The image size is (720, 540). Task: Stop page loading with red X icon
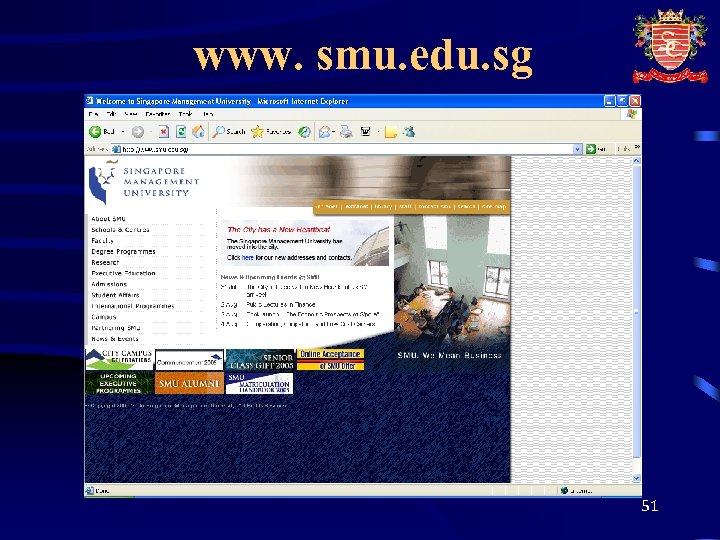(163, 132)
